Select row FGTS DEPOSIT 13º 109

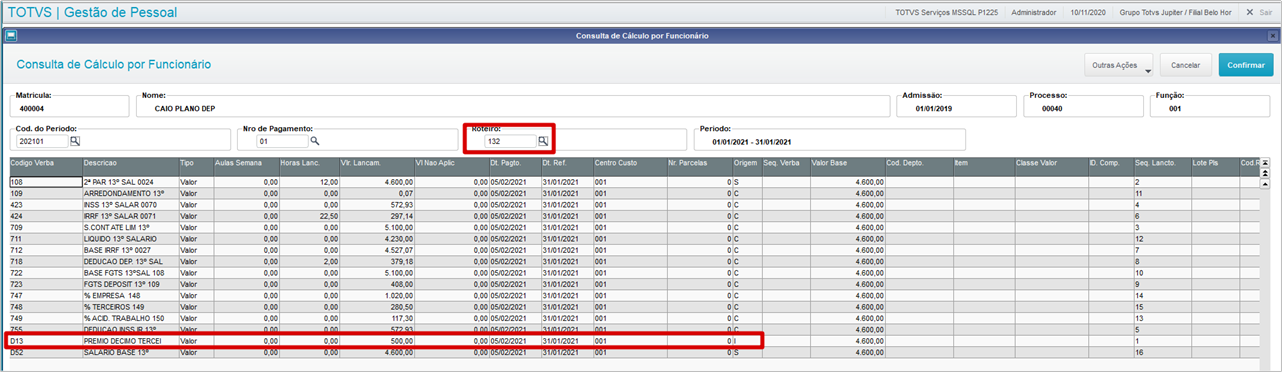coord(634,284)
